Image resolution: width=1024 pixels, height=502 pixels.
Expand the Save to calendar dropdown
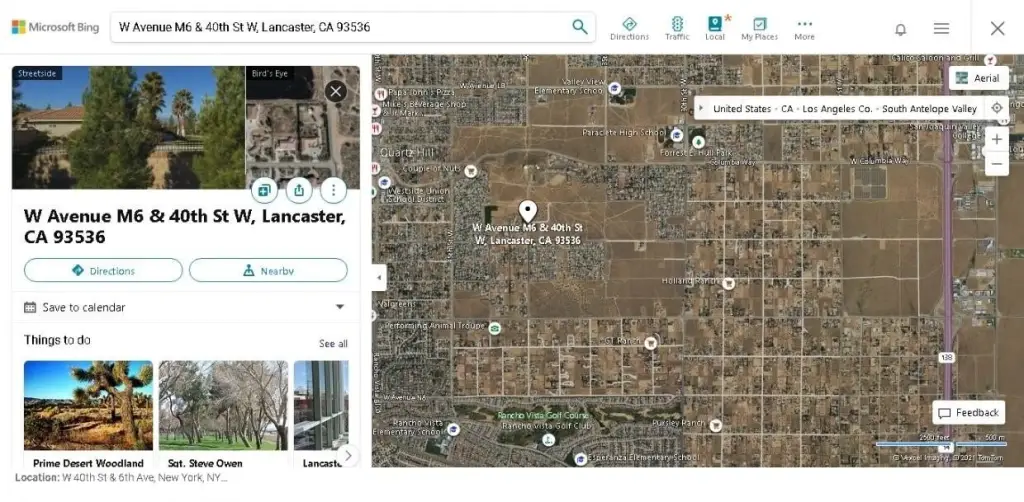coord(339,307)
